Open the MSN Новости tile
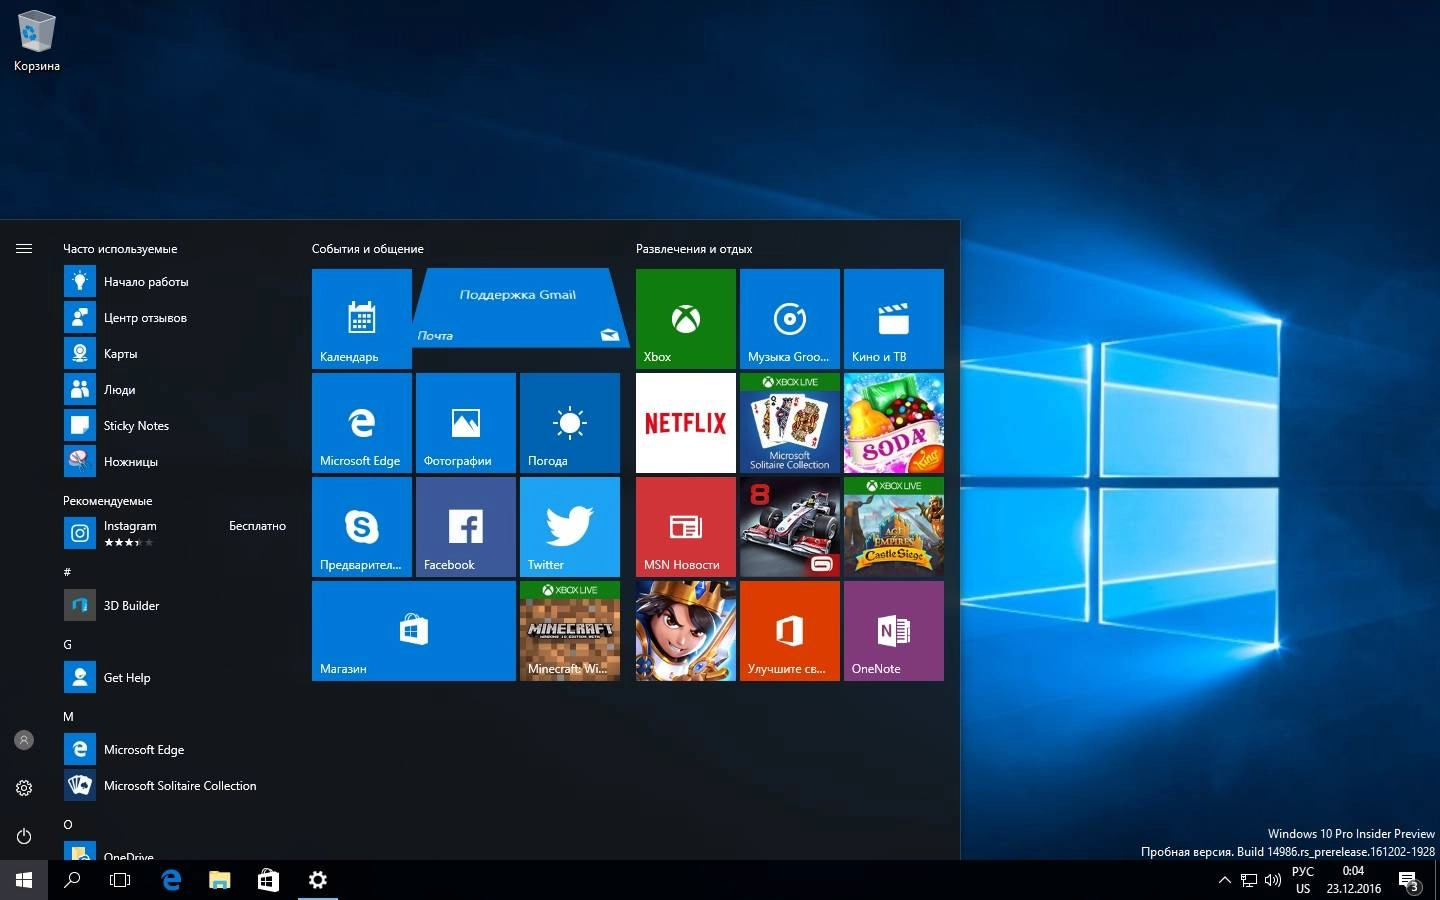Screen dimensions: 1440x900 (x=686, y=527)
